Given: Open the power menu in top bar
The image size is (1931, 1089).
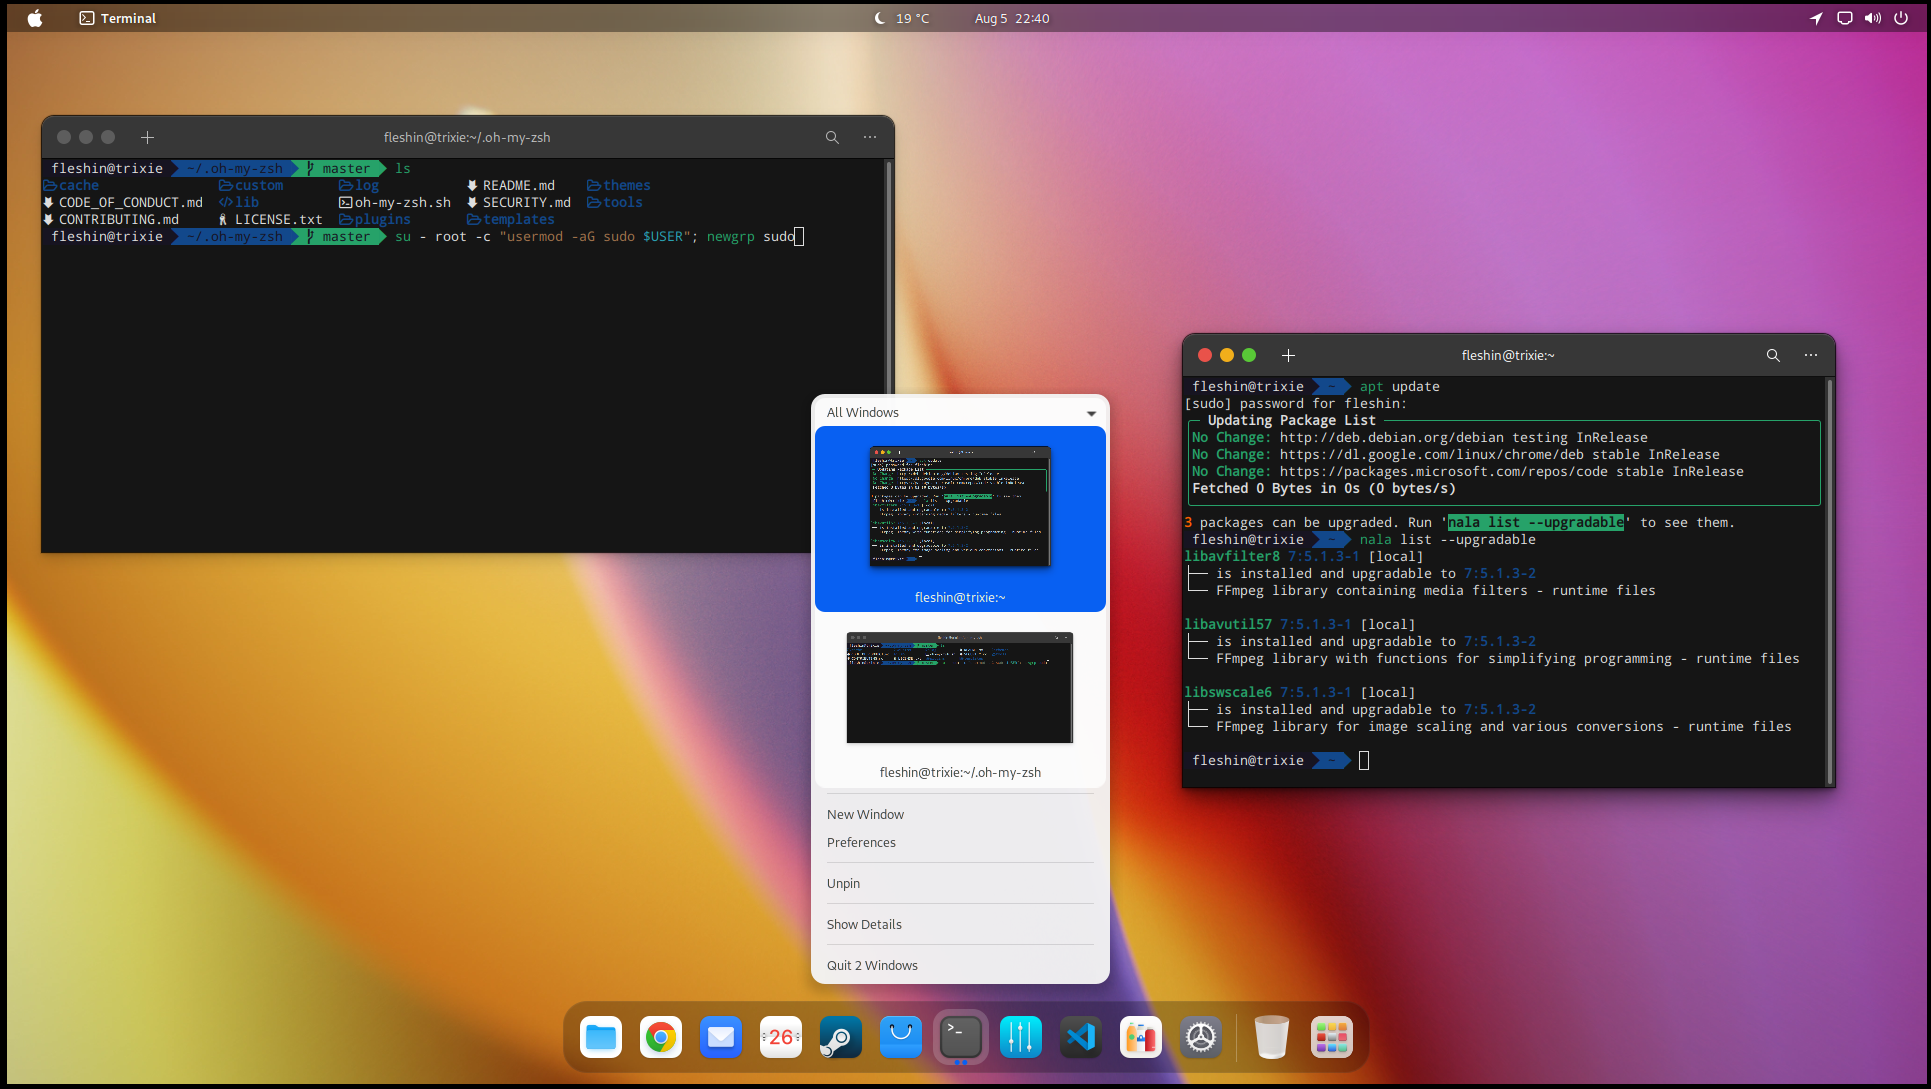Looking at the screenshot, I should (x=1901, y=18).
